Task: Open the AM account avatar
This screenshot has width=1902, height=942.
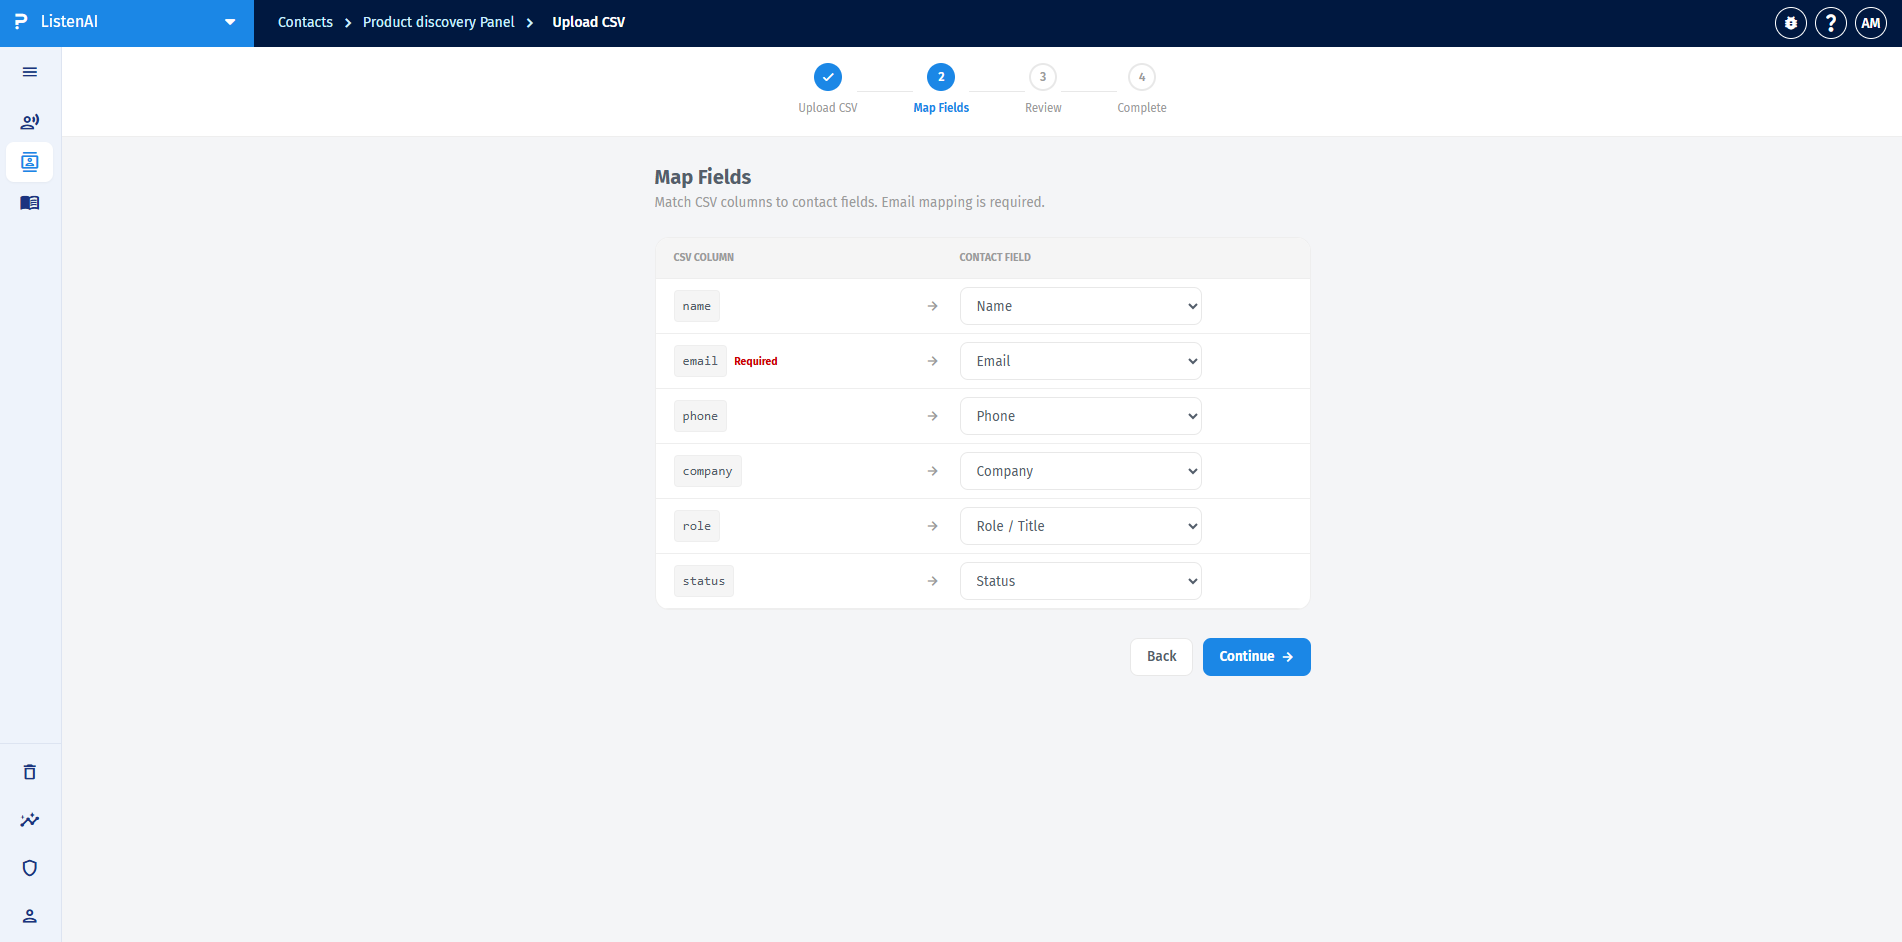Action: click(1871, 23)
